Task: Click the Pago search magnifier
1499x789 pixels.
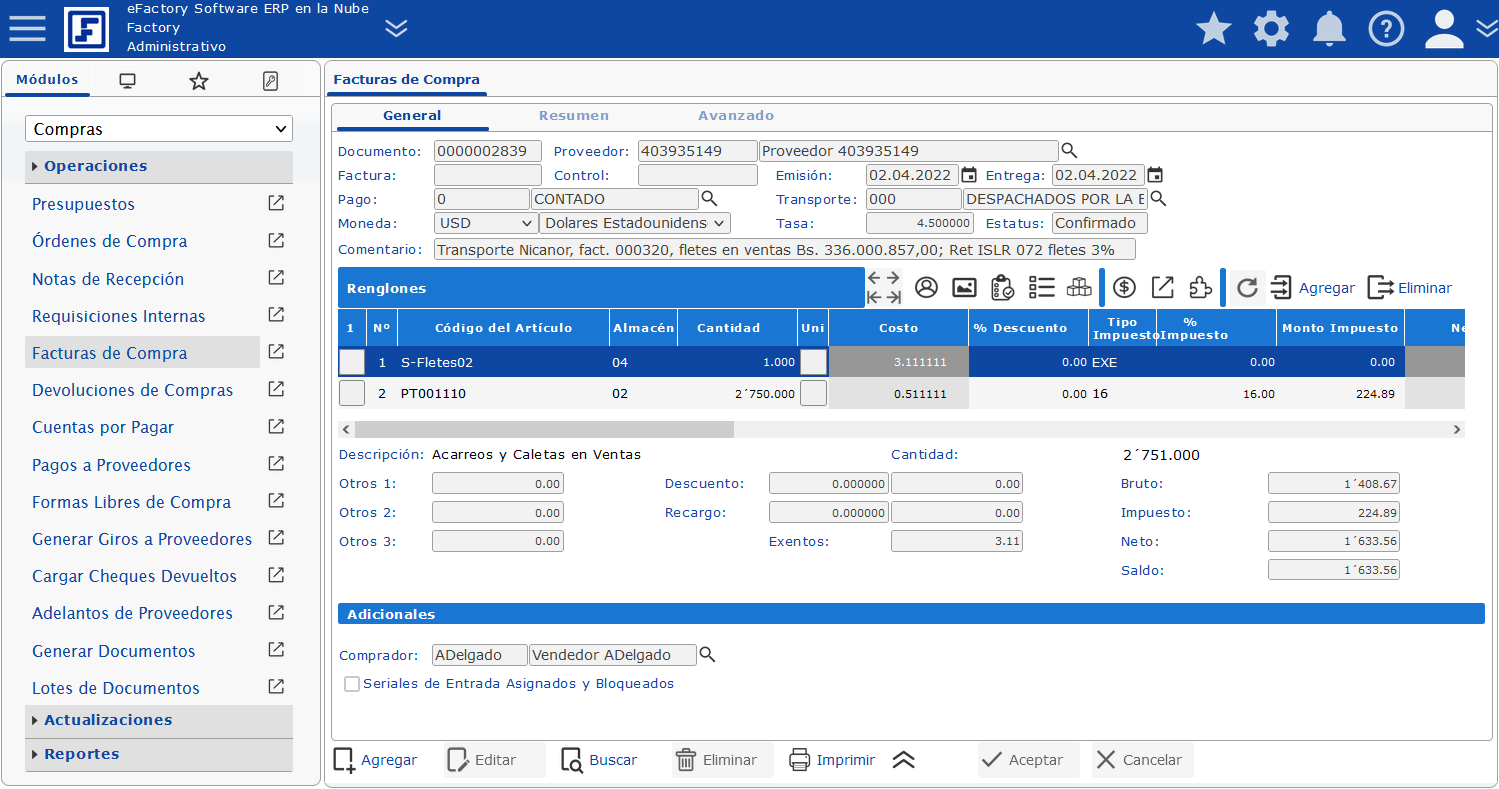Action: point(709,199)
